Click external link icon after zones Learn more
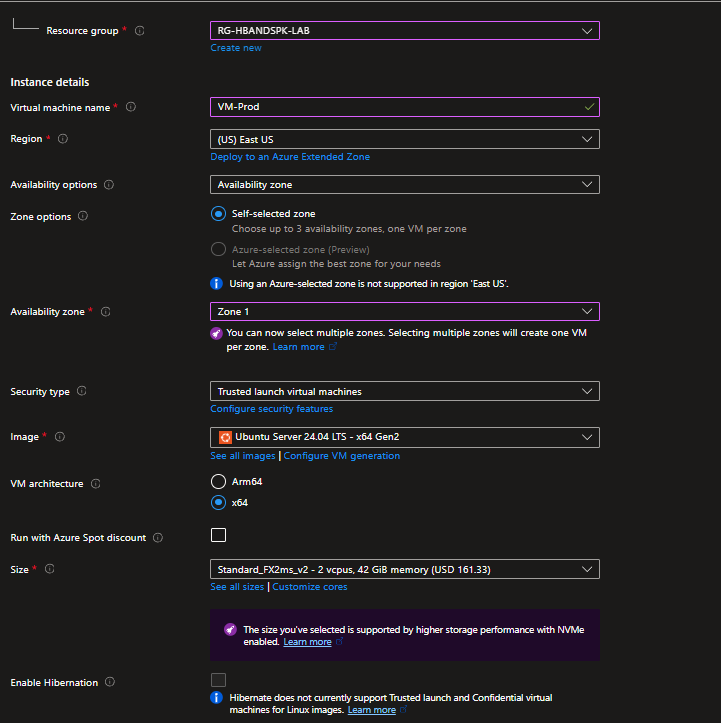The width and height of the screenshot is (721, 723). point(333,346)
